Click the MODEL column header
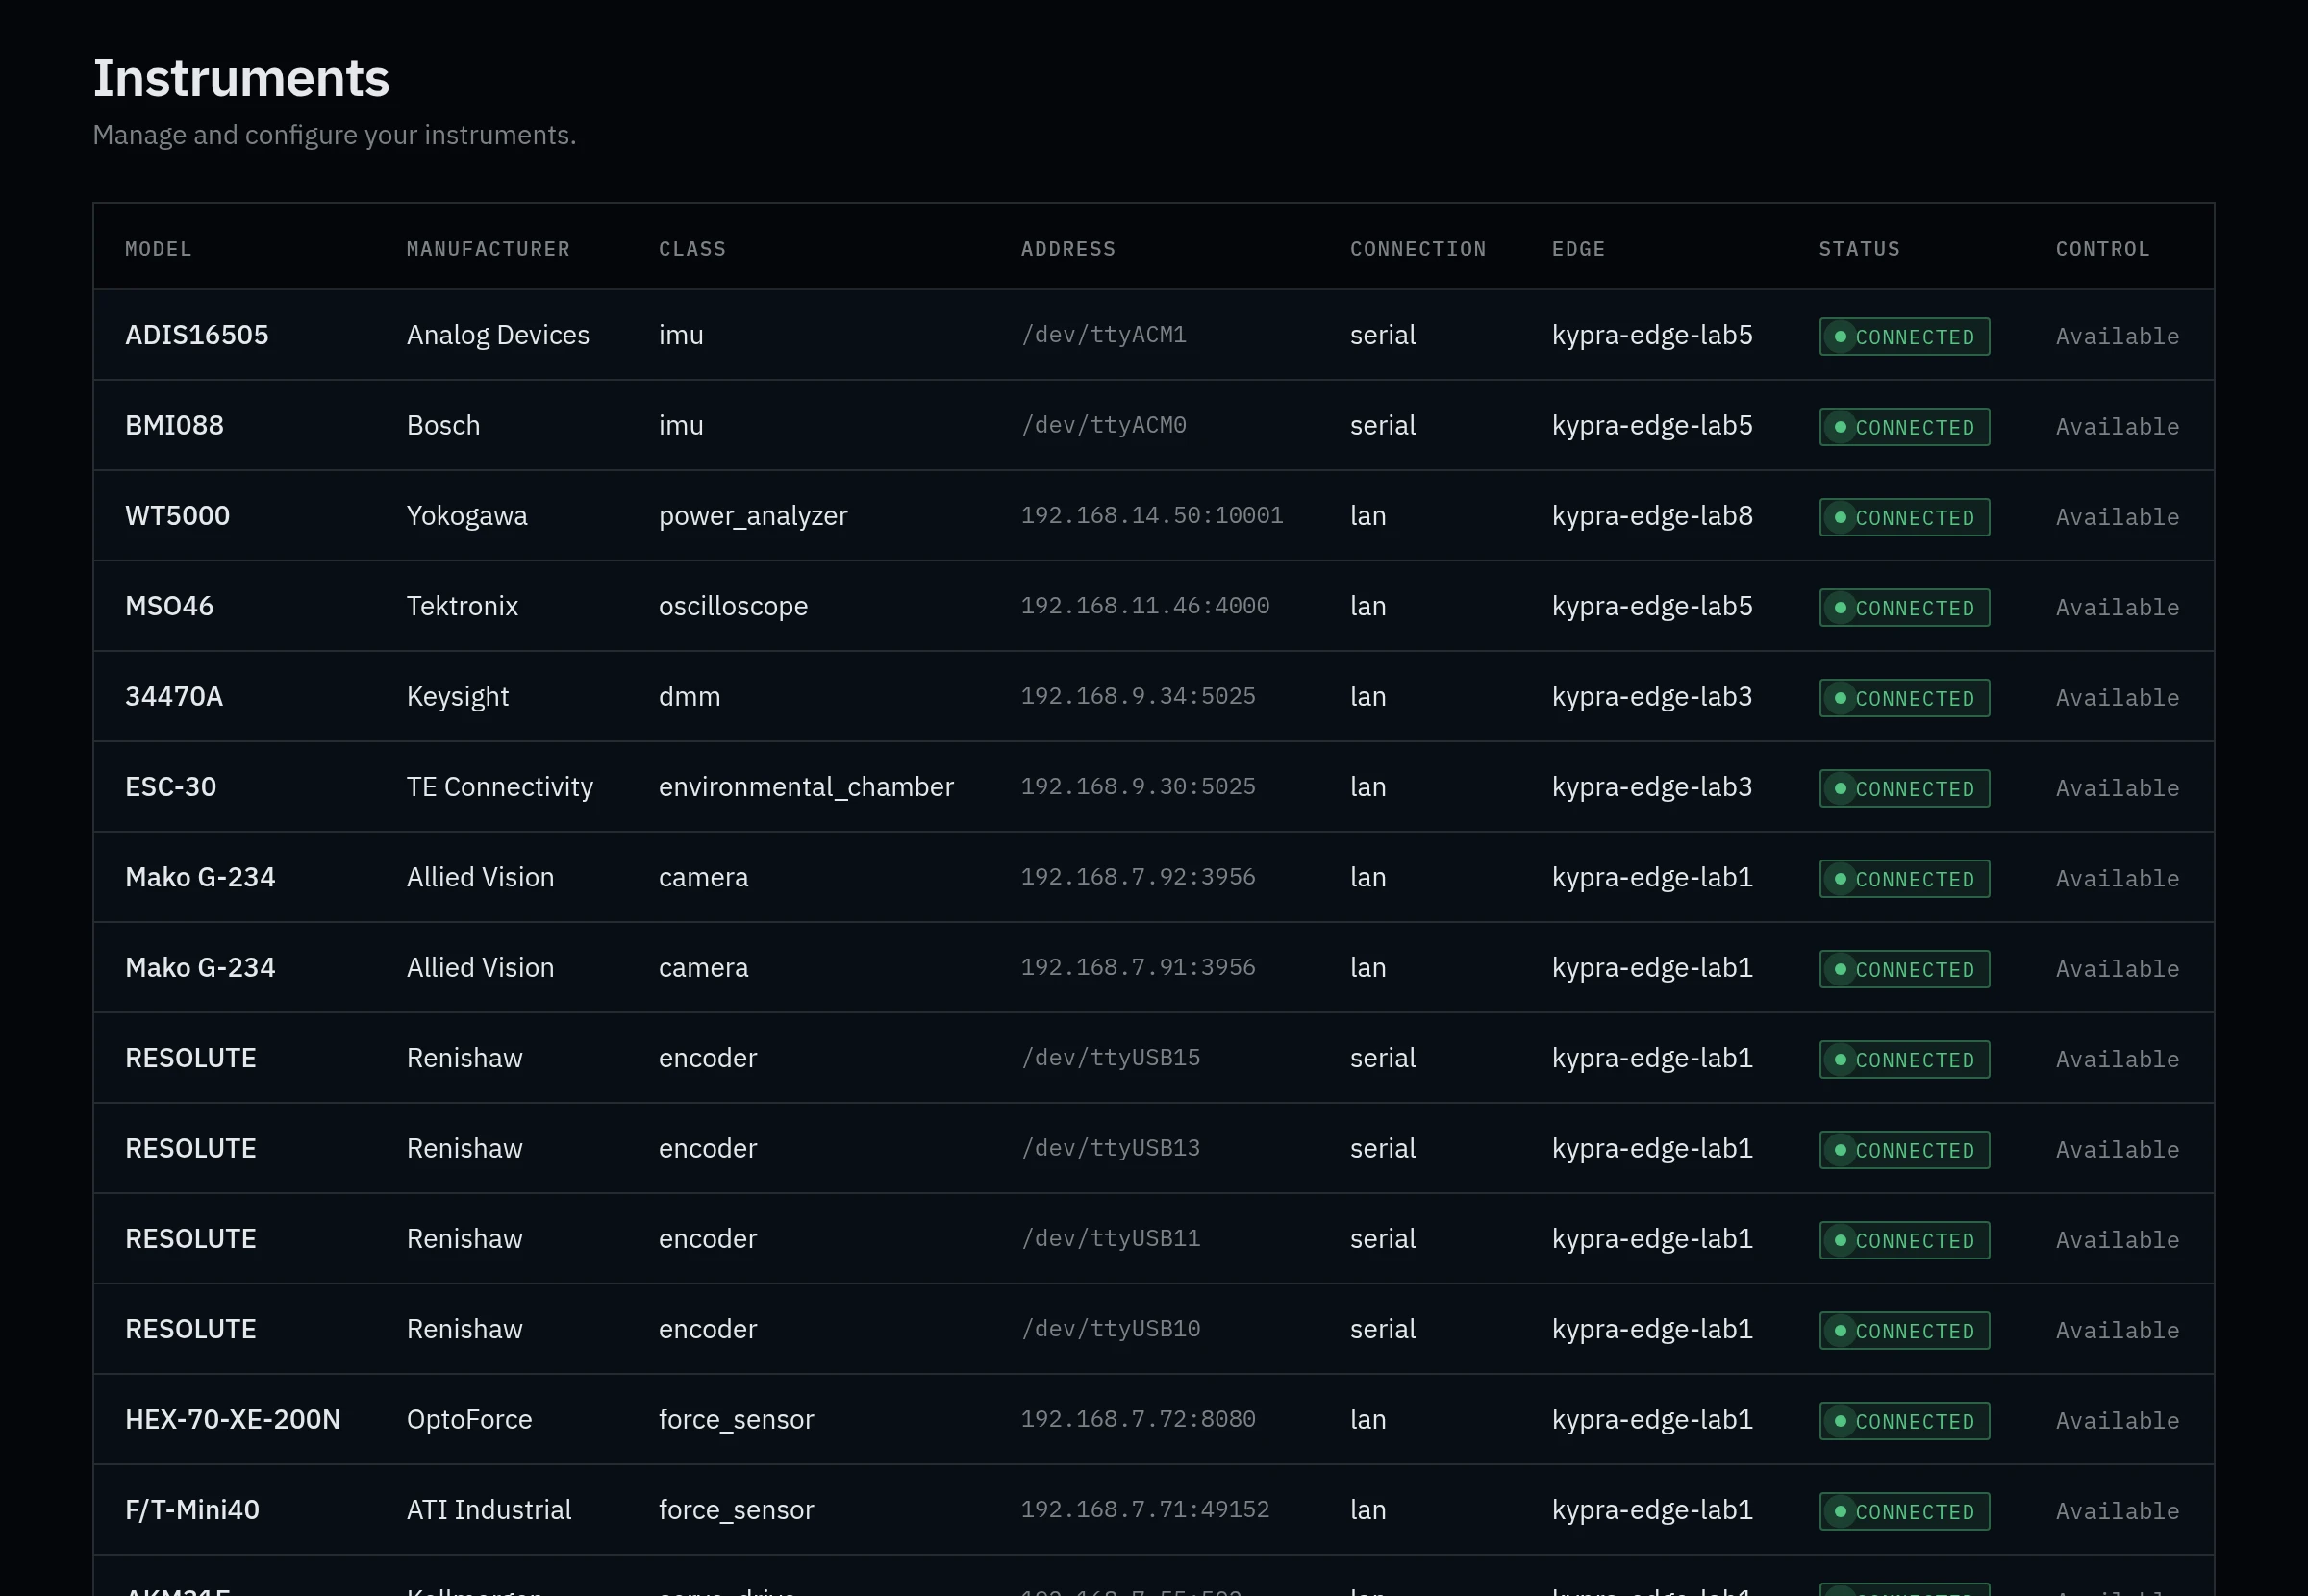 click(x=158, y=249)
